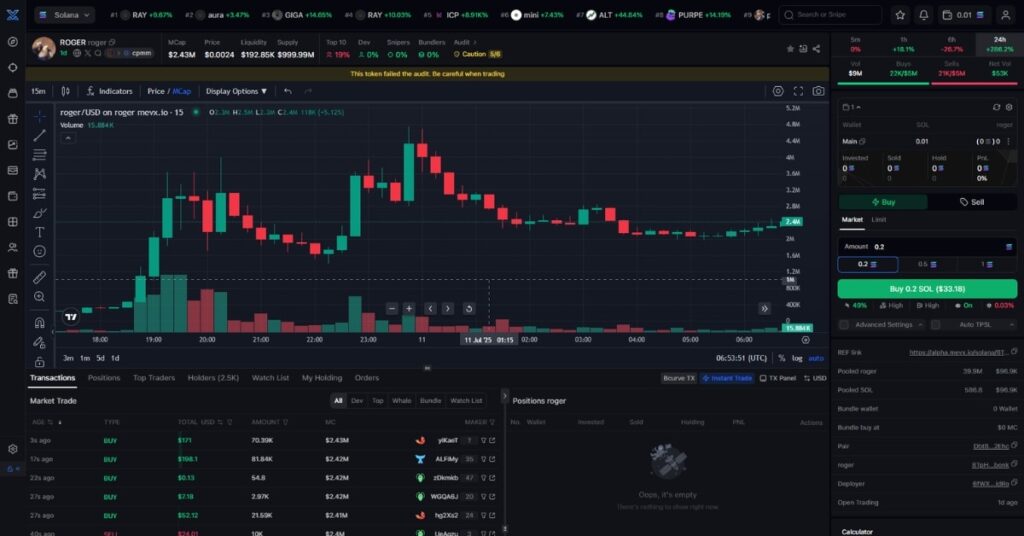The width and height of the screenshot is (1024, 536).
Task: Select the Sell order side
Action: click(972, 202)
